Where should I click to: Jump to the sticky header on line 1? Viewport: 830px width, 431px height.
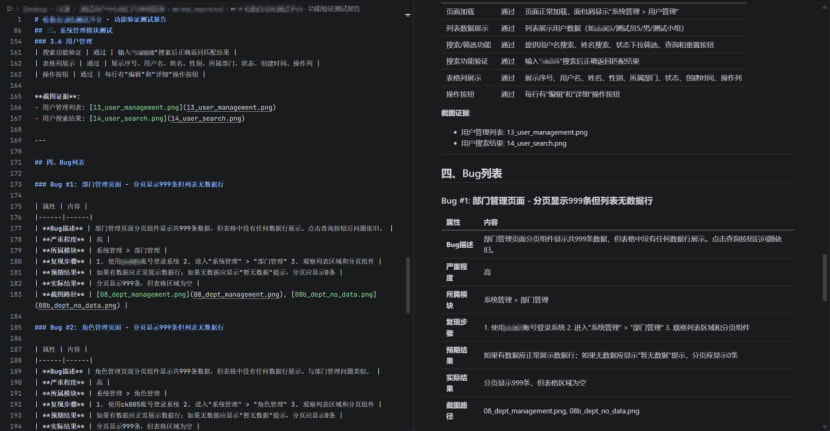click(x=101, y=19)
